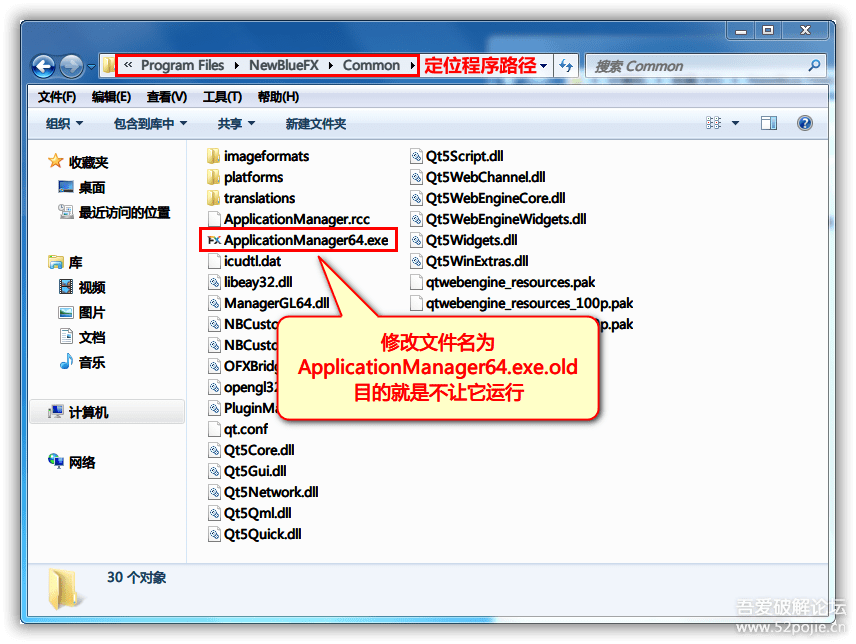Select the qt.conf file
The height and width of the screenshot is (644, 856).
pyautogui.click(x=245, y=429)
